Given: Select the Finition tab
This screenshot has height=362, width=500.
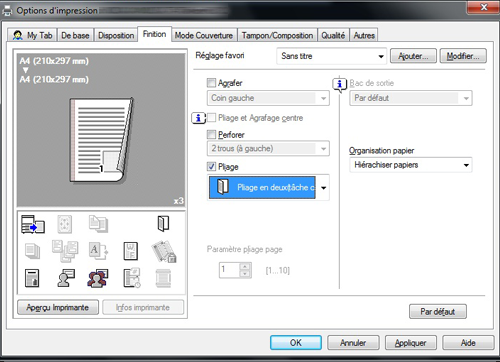Looking at the screenshot, I should pos(154,34).
